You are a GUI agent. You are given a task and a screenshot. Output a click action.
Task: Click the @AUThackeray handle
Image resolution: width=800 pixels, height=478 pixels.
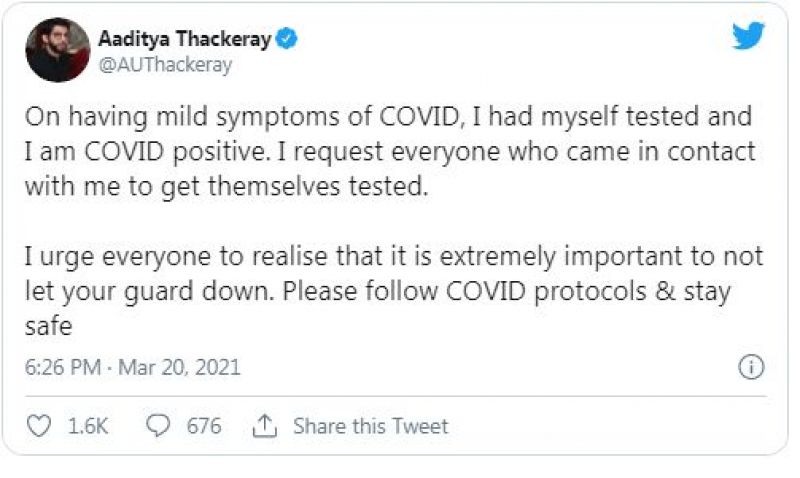(165, 65)
